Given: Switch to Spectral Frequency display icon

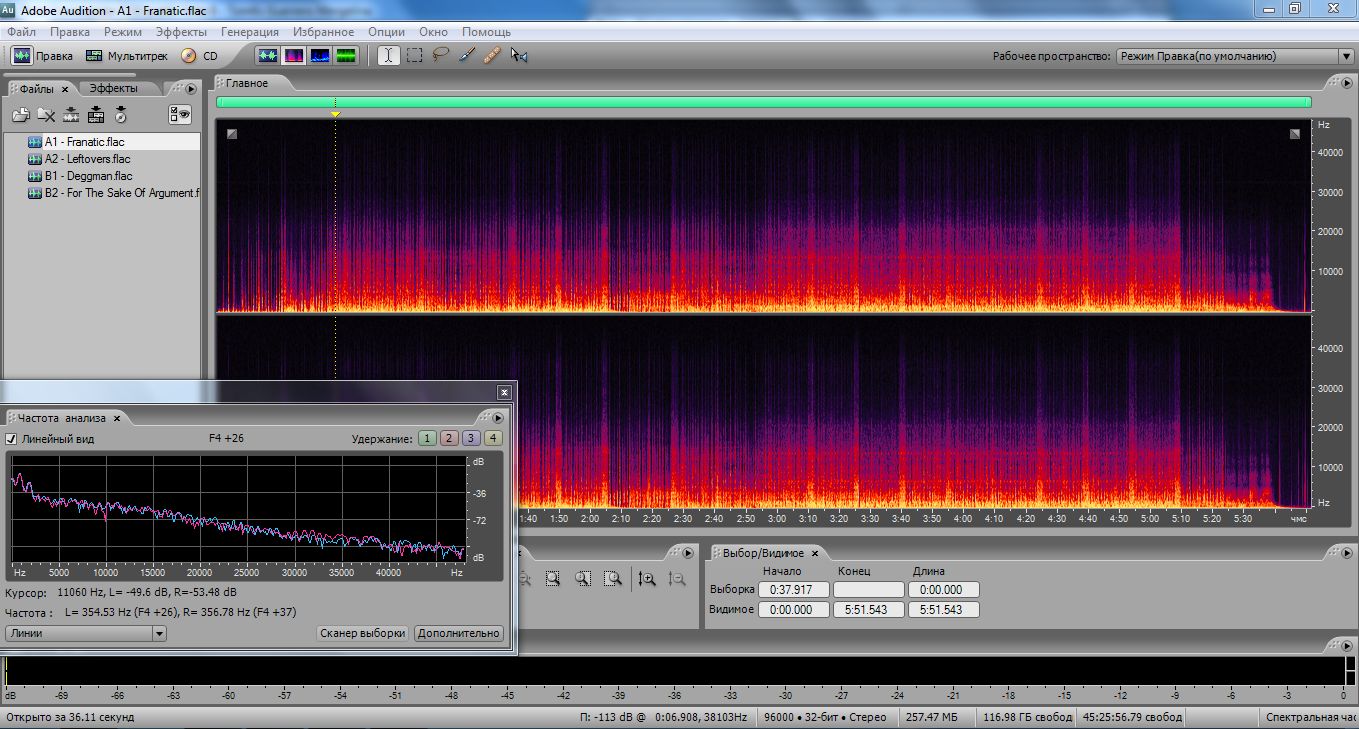Looking at the screenshot, I should point(294,56).
